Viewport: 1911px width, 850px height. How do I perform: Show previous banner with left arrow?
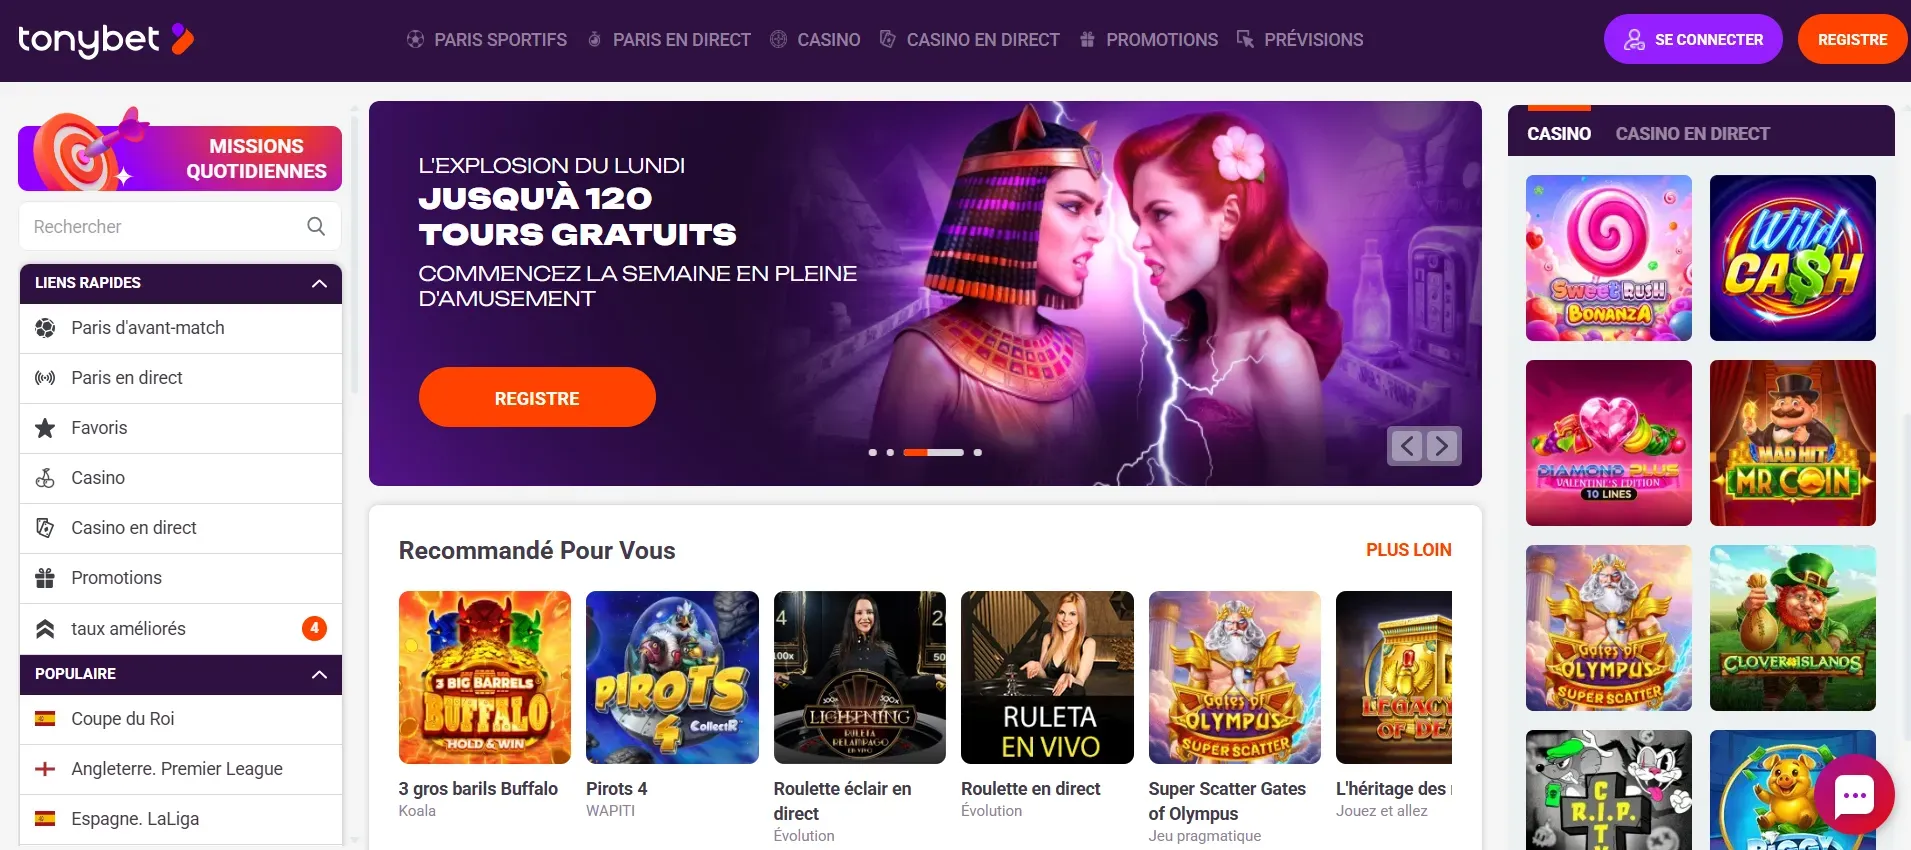[x=1407, y=445]
